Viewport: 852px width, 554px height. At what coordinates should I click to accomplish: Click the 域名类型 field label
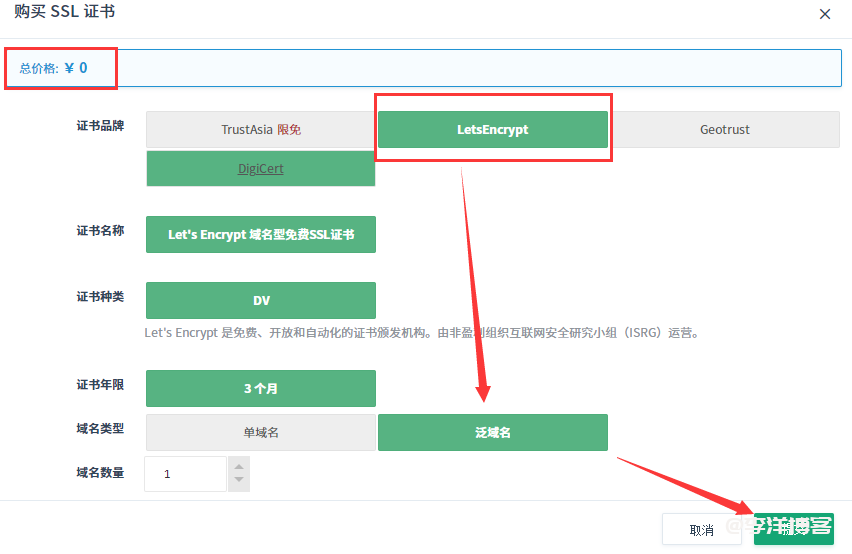(100, 428)
